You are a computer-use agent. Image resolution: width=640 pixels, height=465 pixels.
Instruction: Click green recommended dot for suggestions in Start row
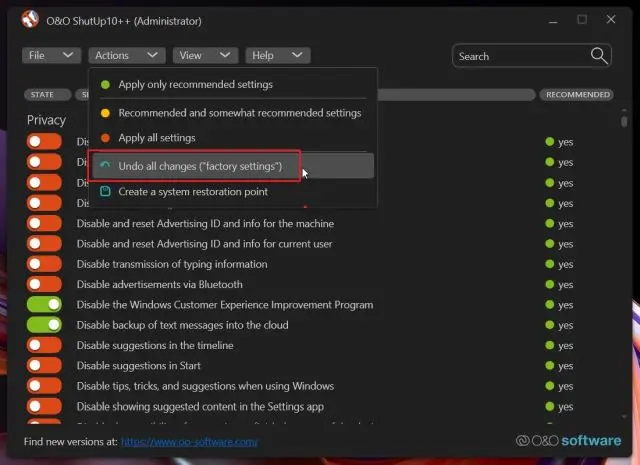point(550,365)
